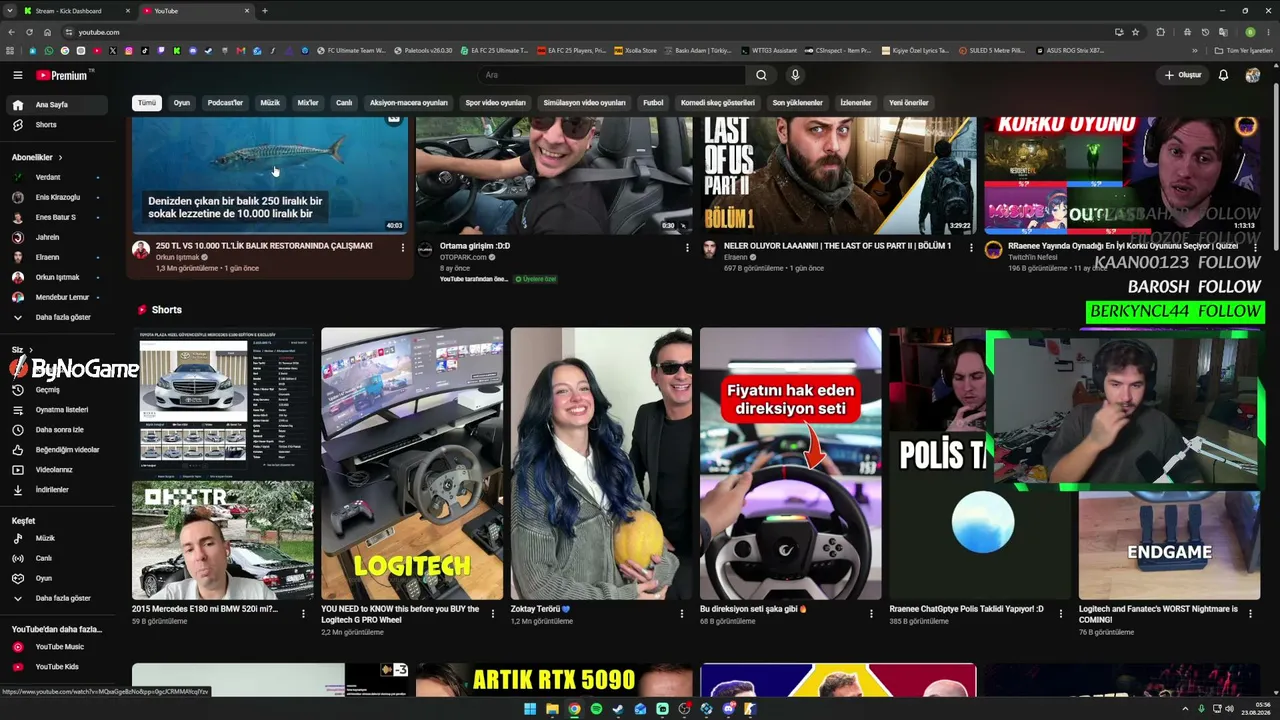Click the youtube.com address bar
1280x720 pixels.
click(x=590, y=32)
